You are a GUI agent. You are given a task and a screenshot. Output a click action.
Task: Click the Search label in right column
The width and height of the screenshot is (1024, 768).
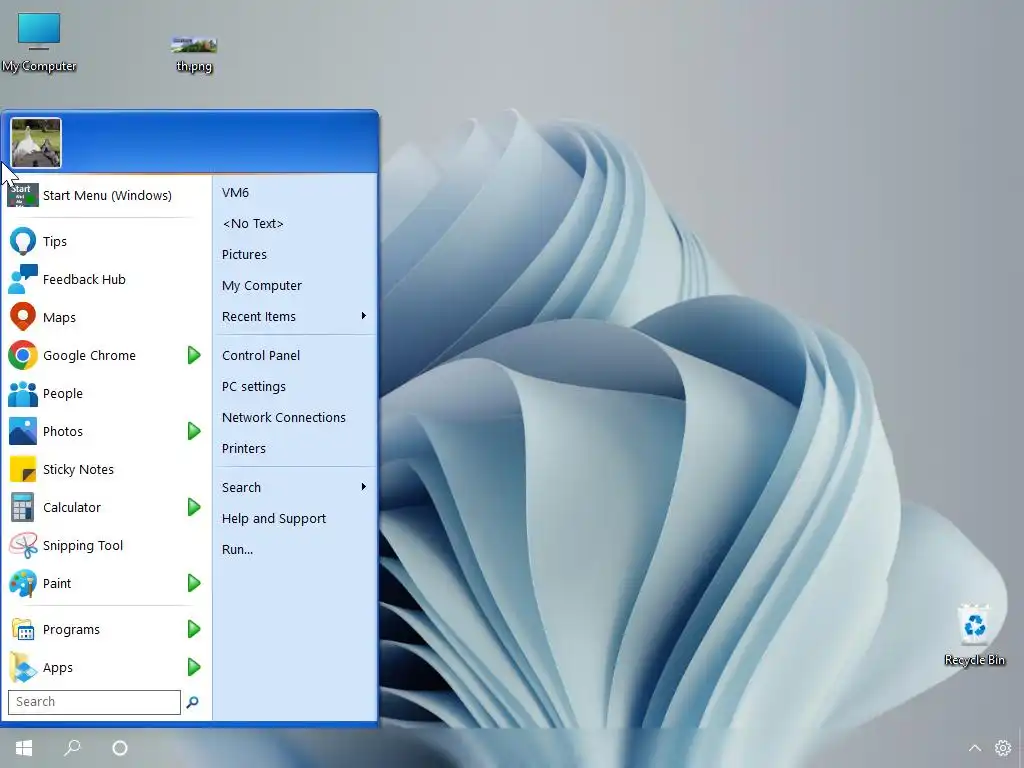241,488
